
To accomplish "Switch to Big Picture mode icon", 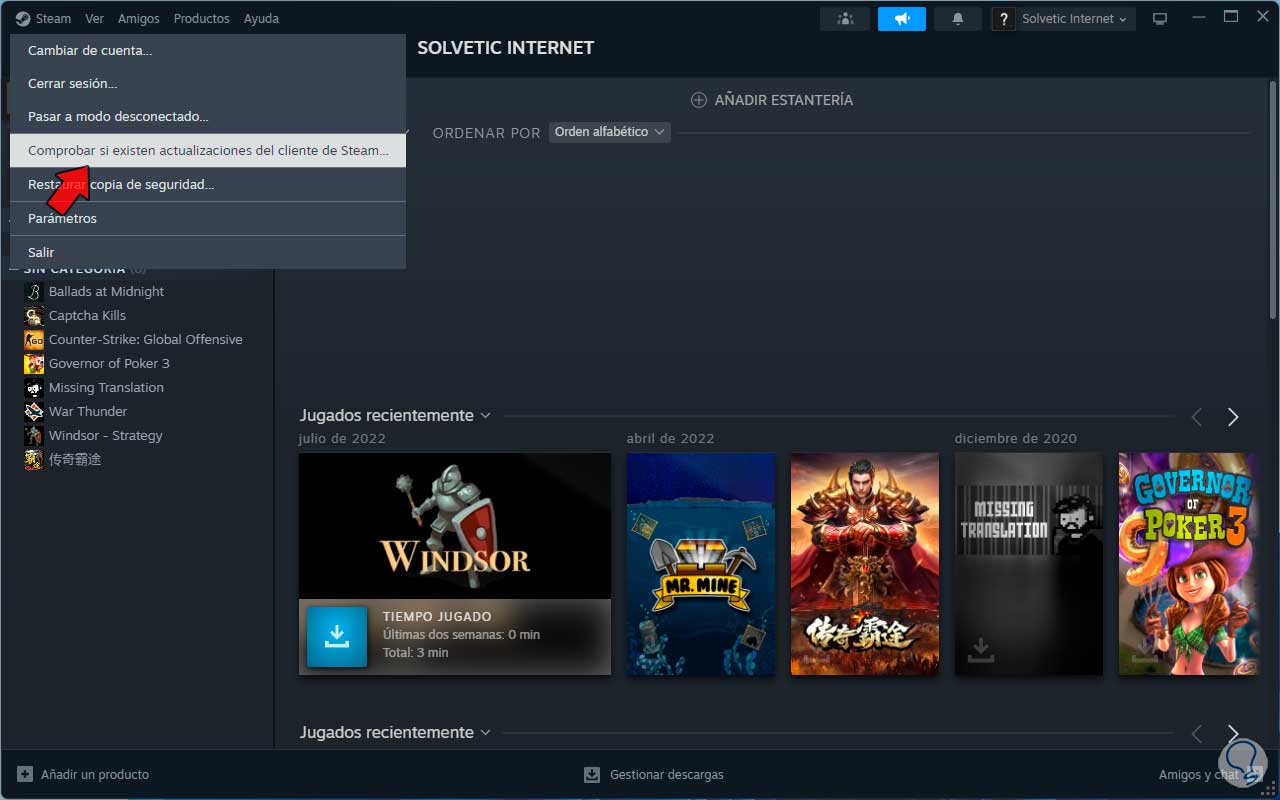I will coord(1160,19).
